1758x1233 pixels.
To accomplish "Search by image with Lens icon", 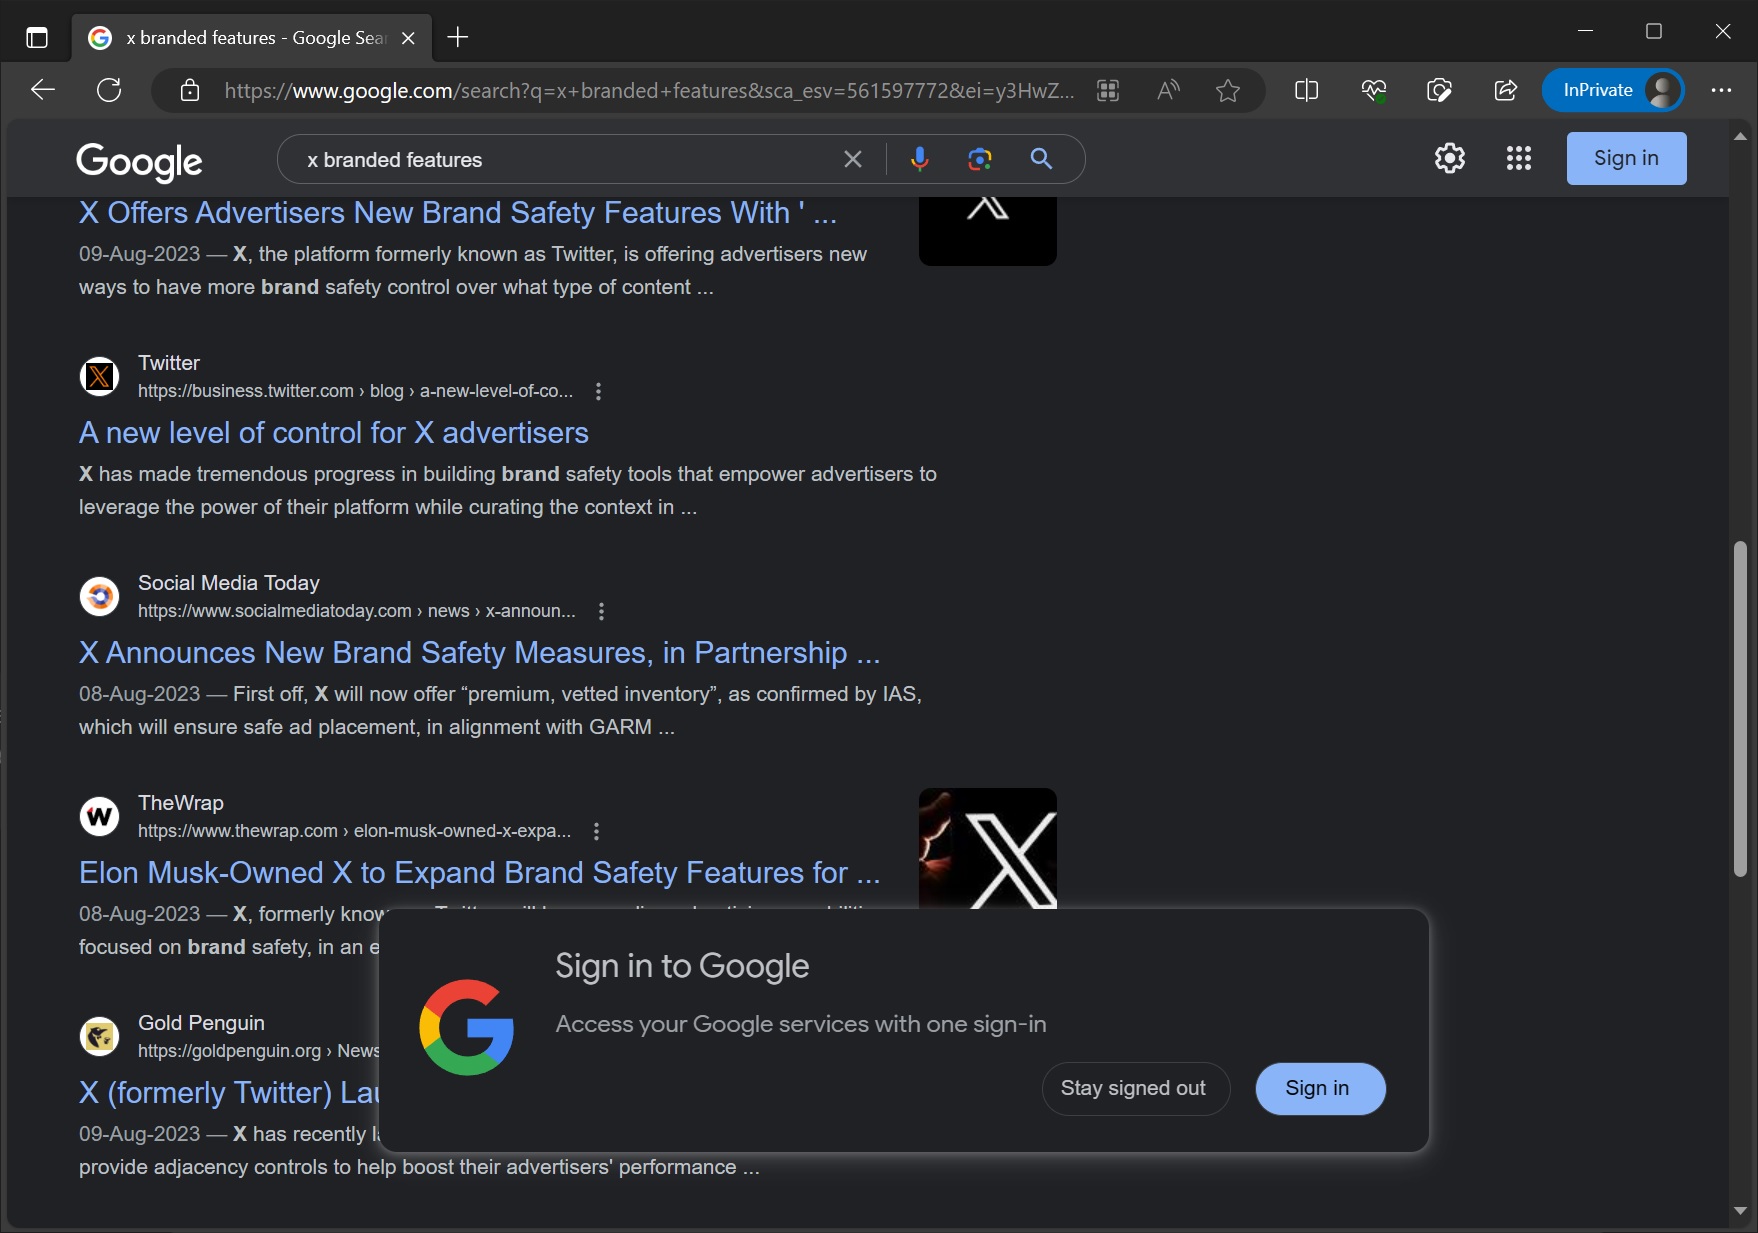I will click(x=980, y=159).
